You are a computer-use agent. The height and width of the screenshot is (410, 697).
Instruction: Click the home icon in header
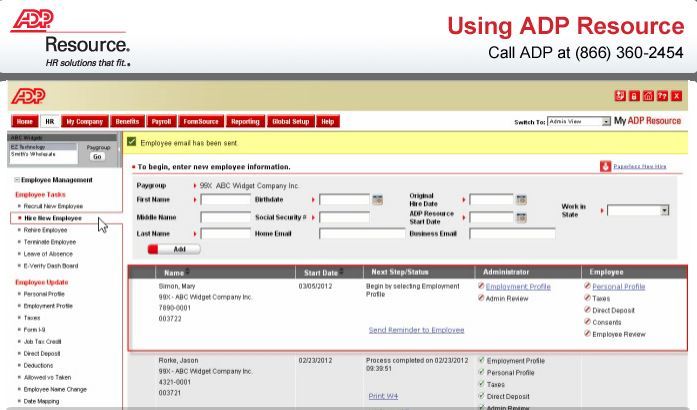[x=649, y=96]
